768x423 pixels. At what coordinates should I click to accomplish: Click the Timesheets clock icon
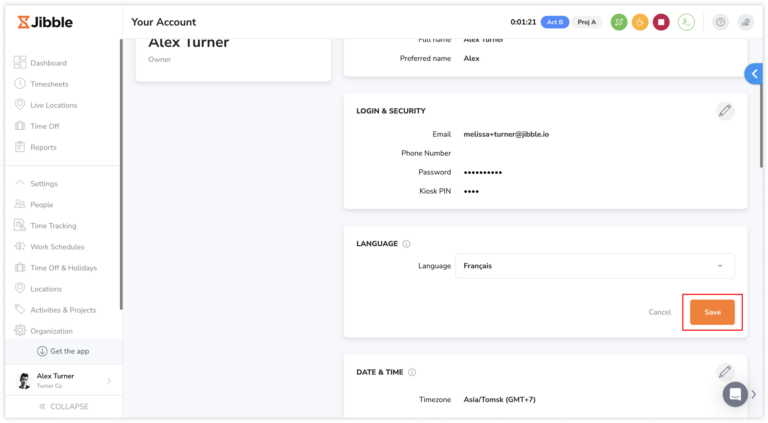(x=20, y=83)
